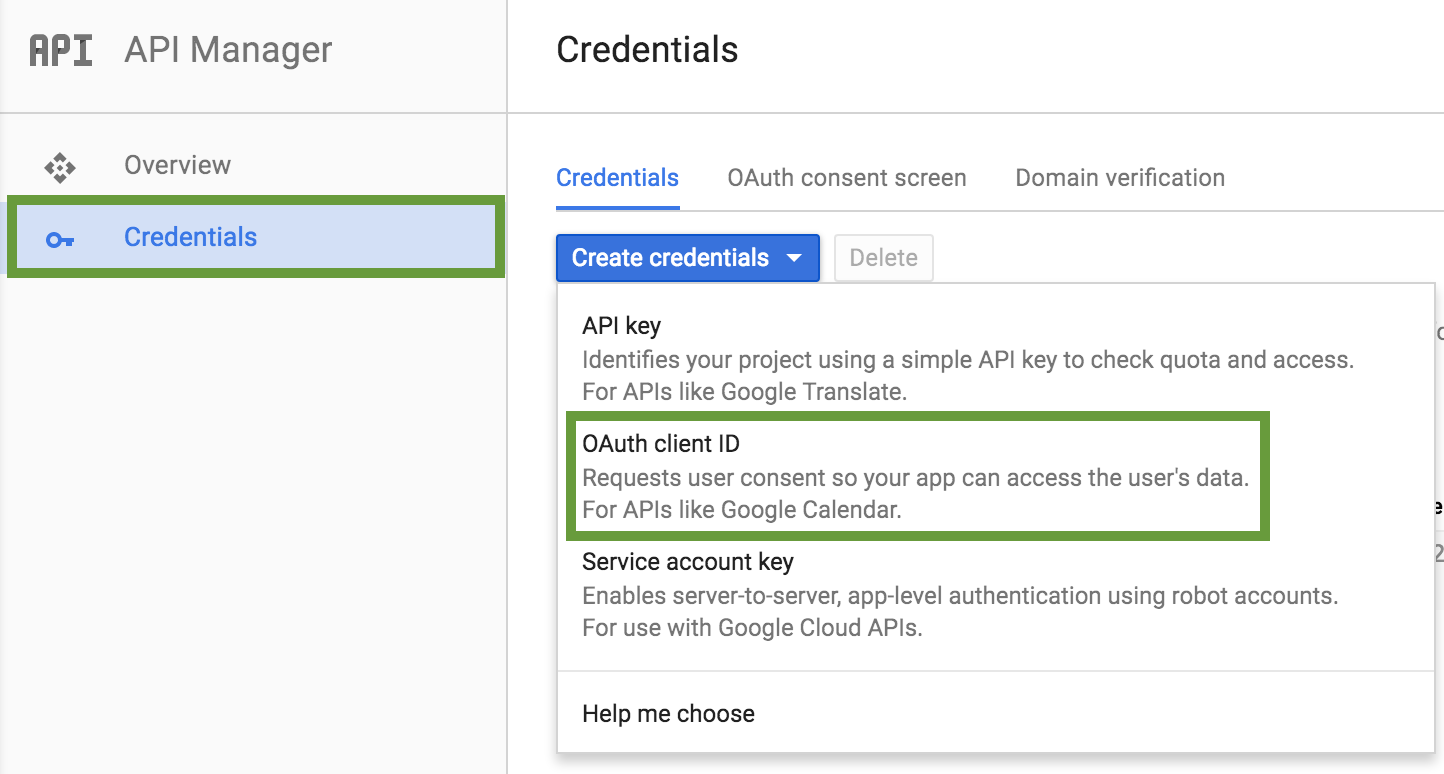Click the large Credentials page heading
The width and height of the screenshot is (1444, 774).
coord(646,50)
